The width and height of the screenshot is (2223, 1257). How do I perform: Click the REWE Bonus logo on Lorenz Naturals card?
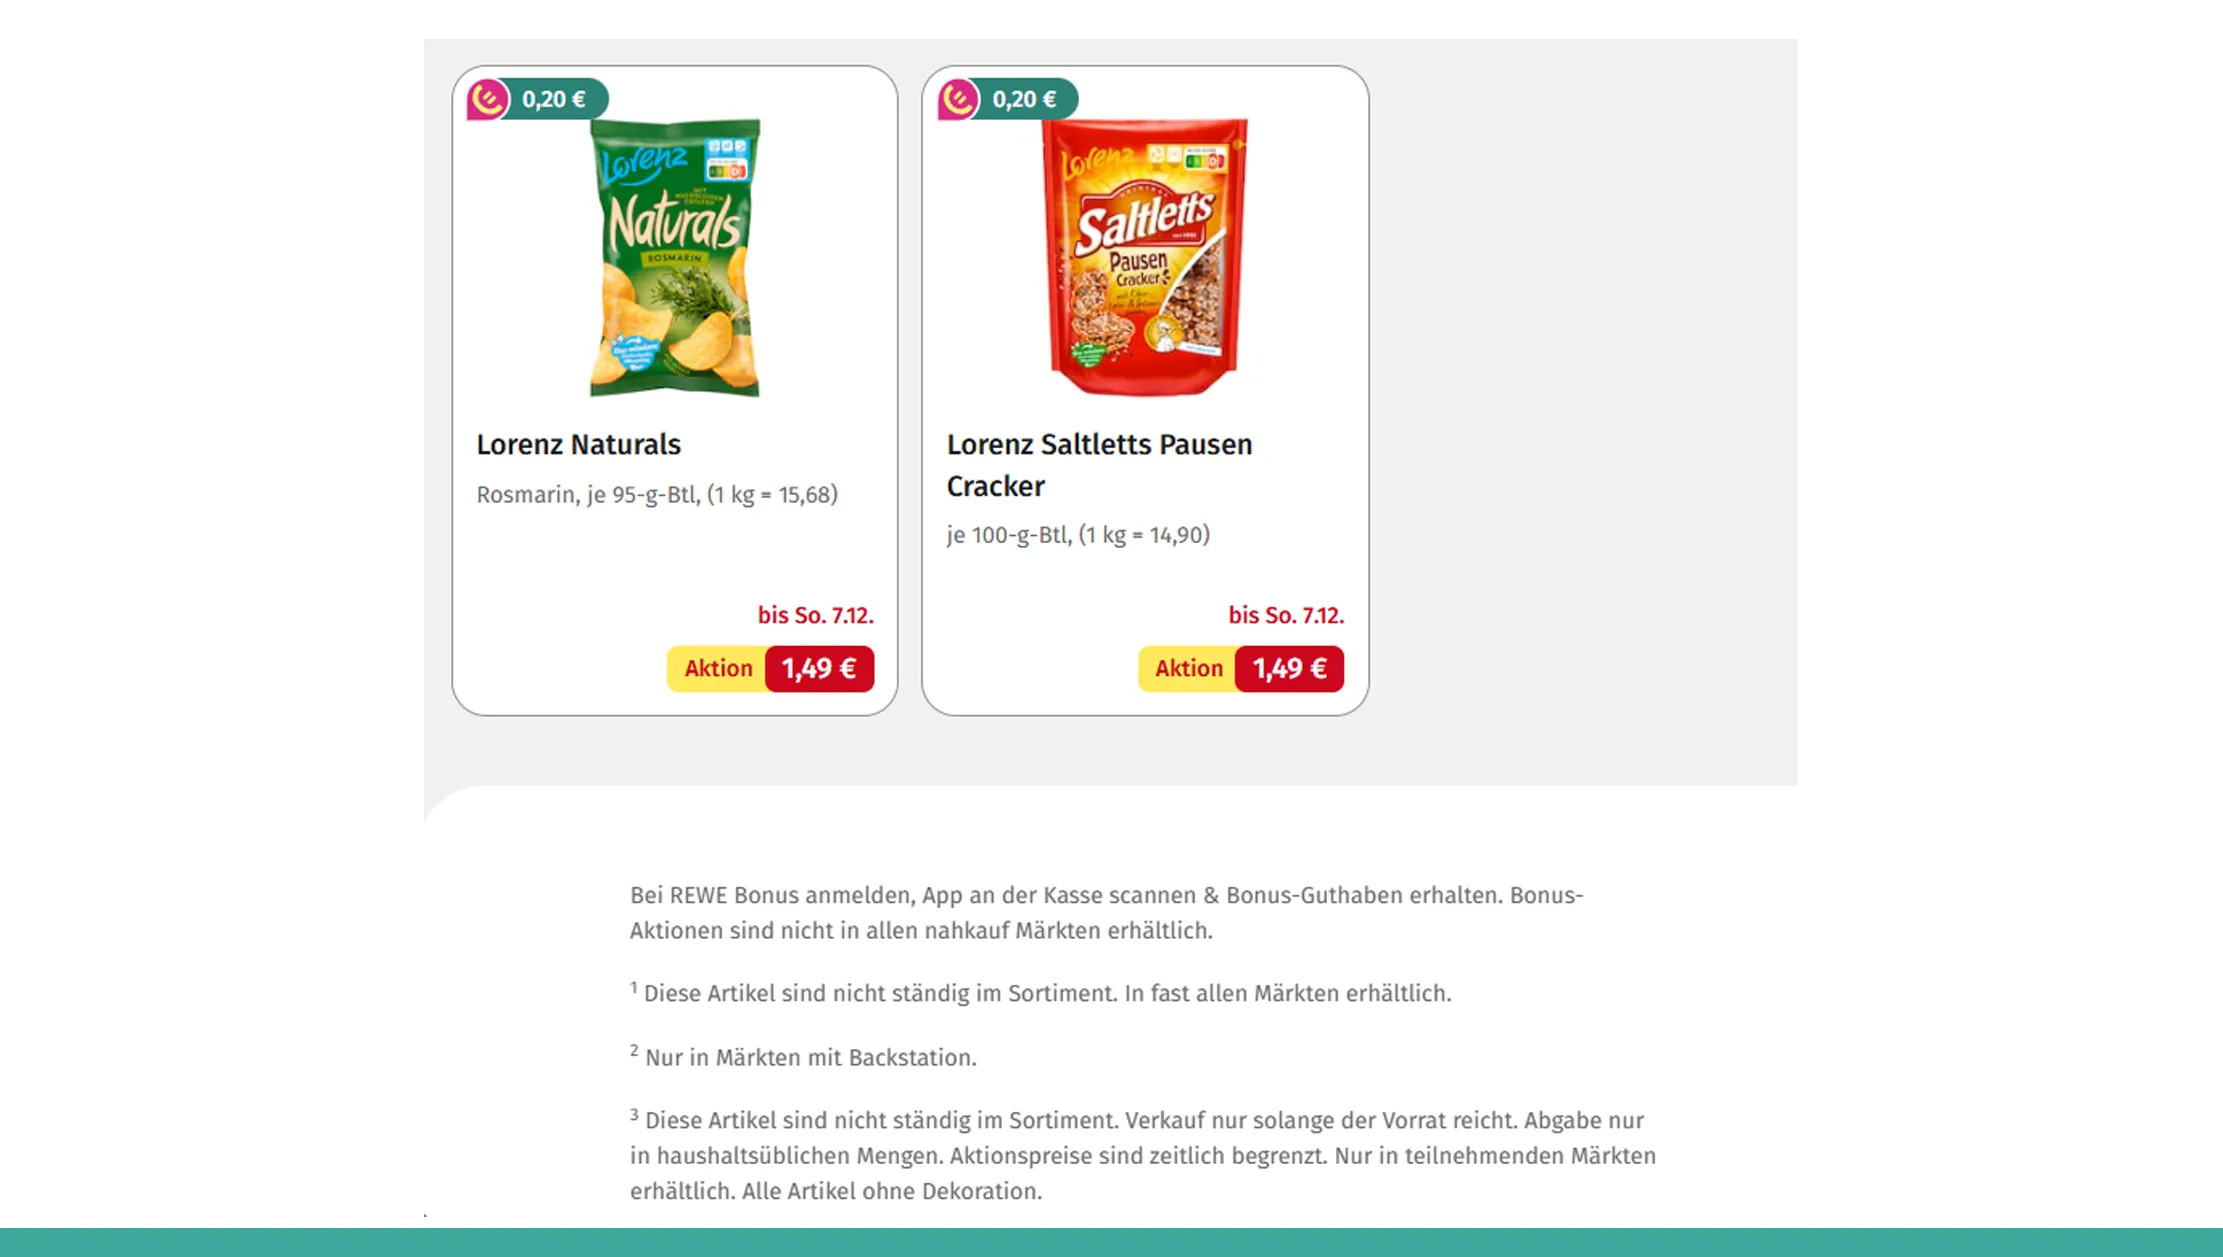coord(487,98)
